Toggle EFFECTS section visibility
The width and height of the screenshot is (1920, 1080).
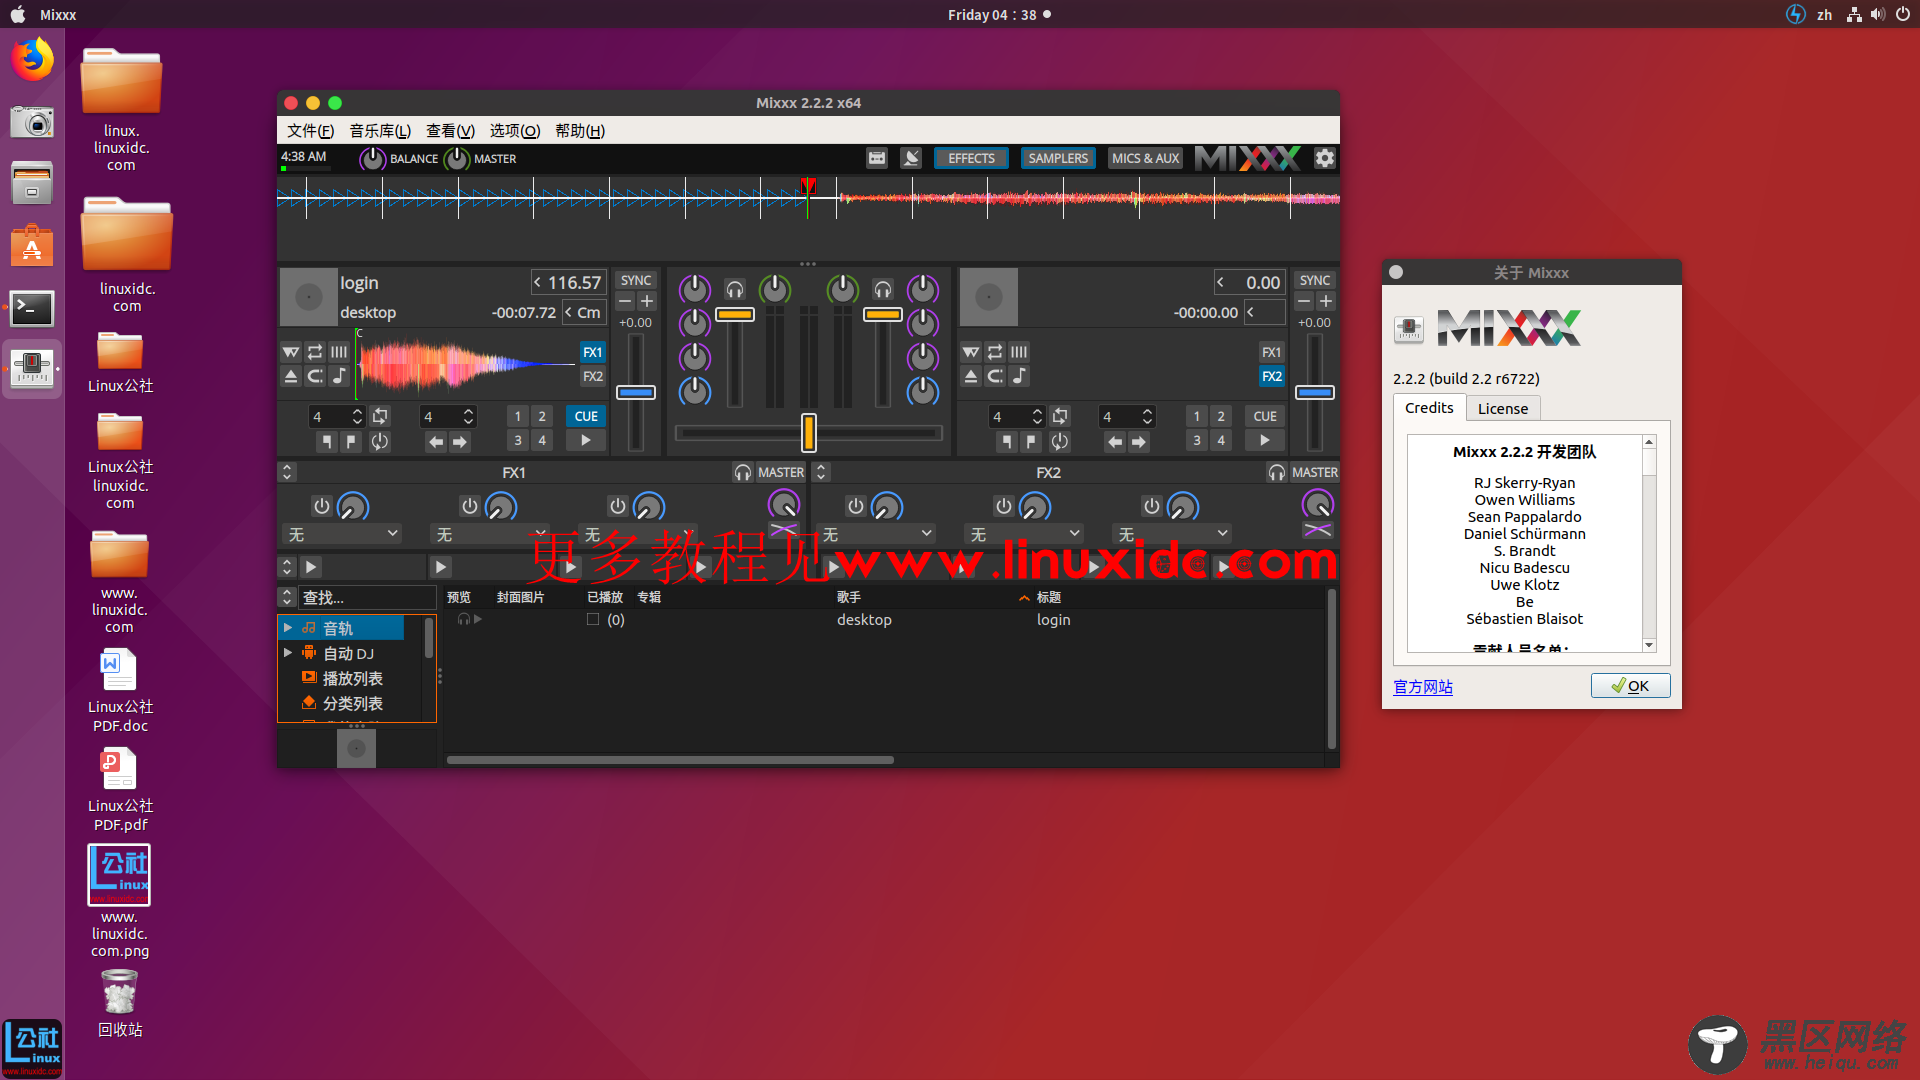point(971,158)
